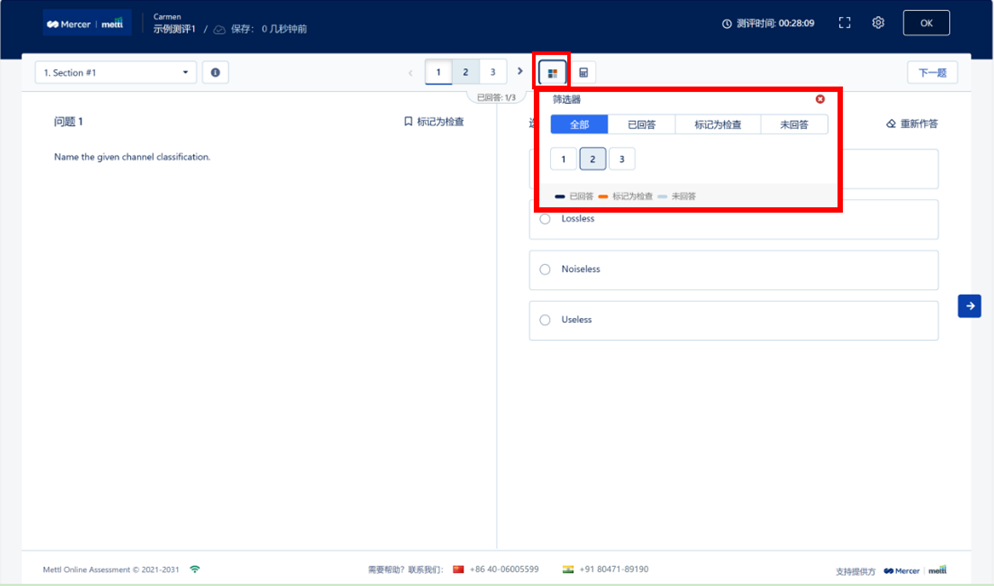Jump to question 3 in filter panel
Image resolution: width=994 pixels, height=586 pixels.
[622, 159]
